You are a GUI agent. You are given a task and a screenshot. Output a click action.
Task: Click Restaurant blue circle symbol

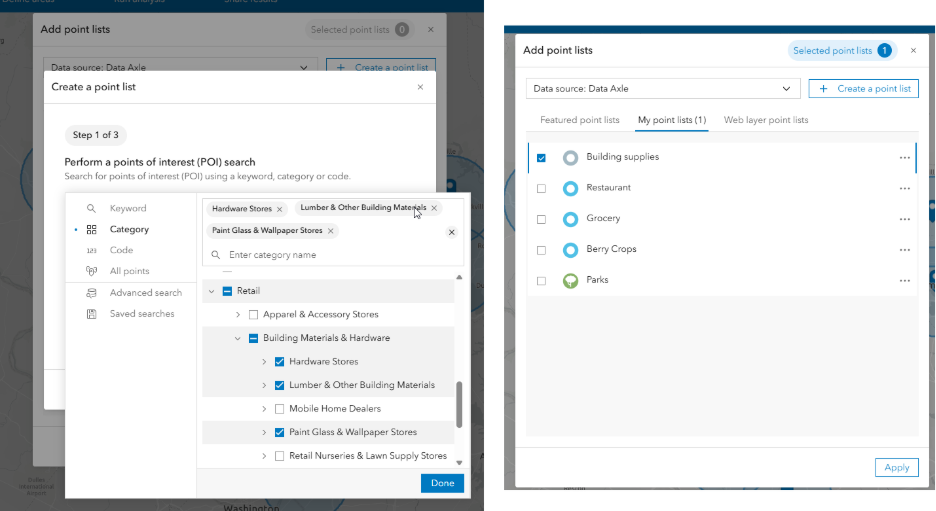pyautogui.click(x=571, y=189)
